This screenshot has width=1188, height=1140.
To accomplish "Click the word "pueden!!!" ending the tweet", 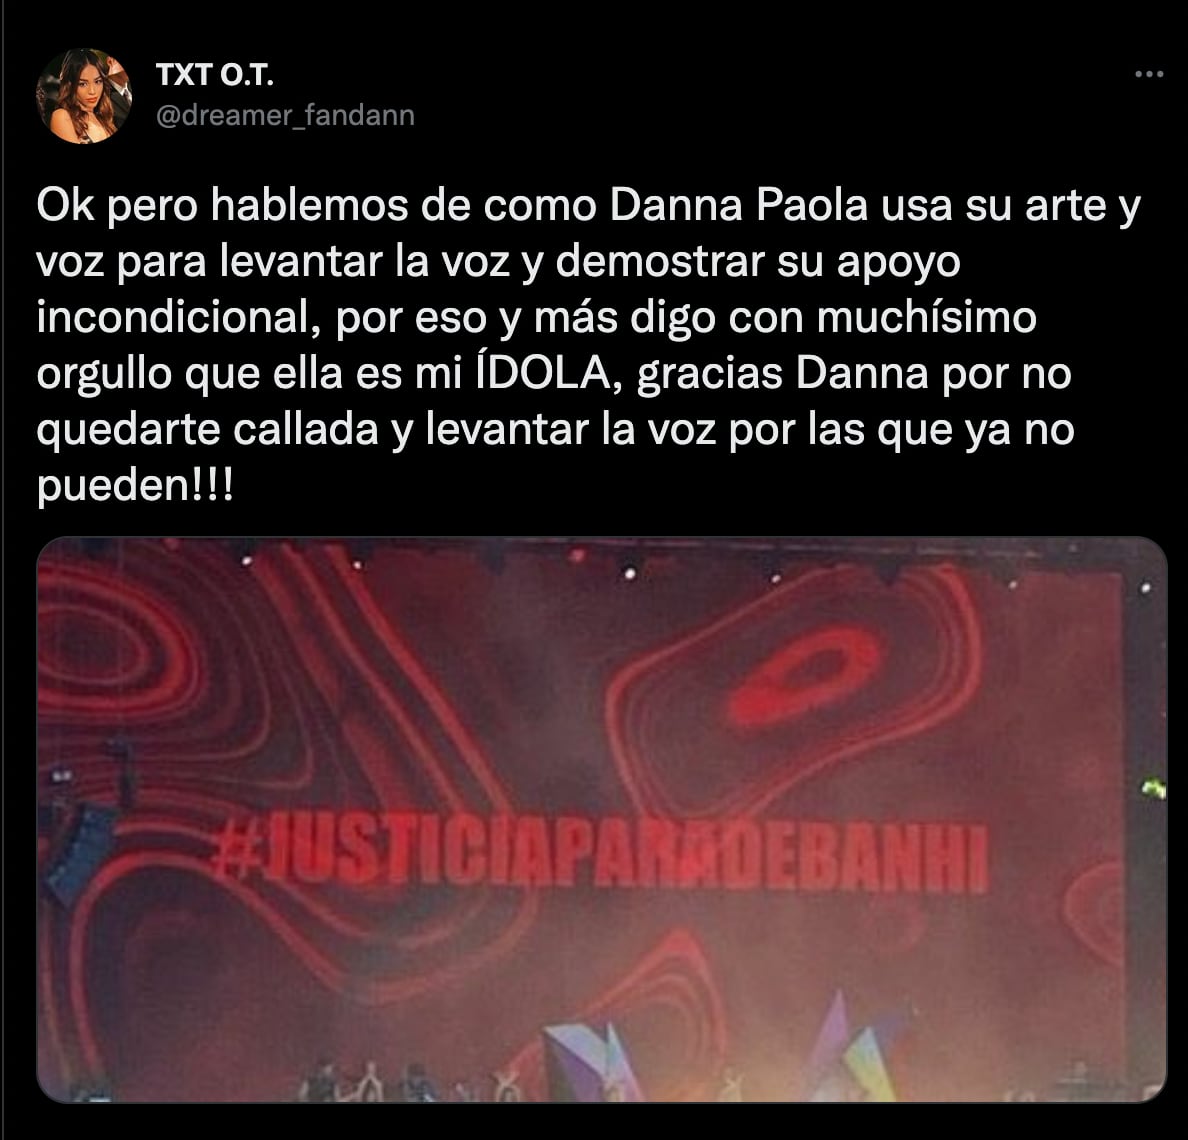I will point(135,486).
